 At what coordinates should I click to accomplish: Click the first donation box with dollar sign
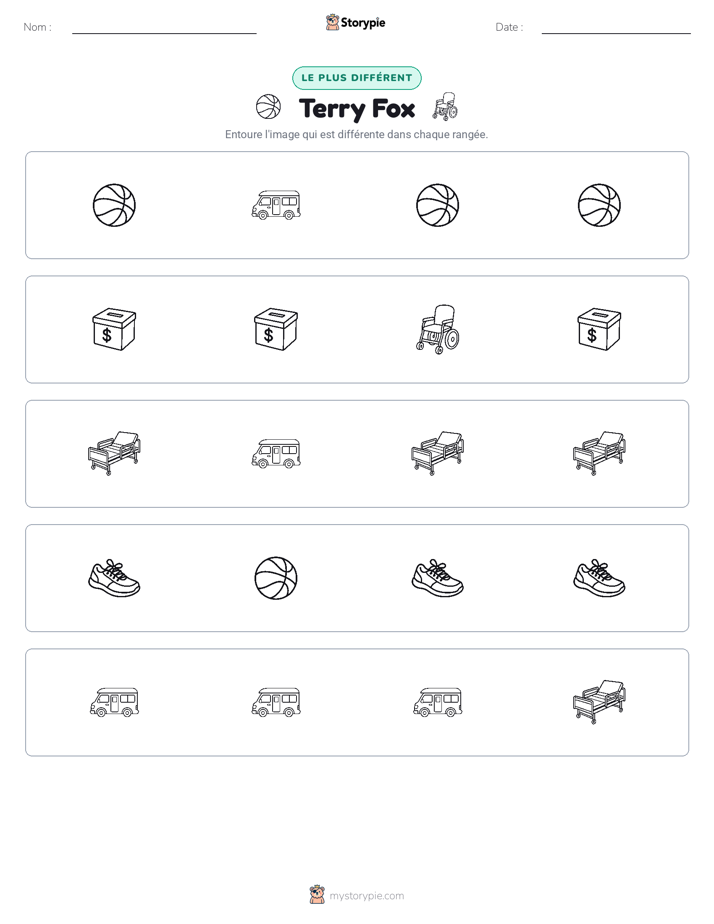click(x=114, y=329)
